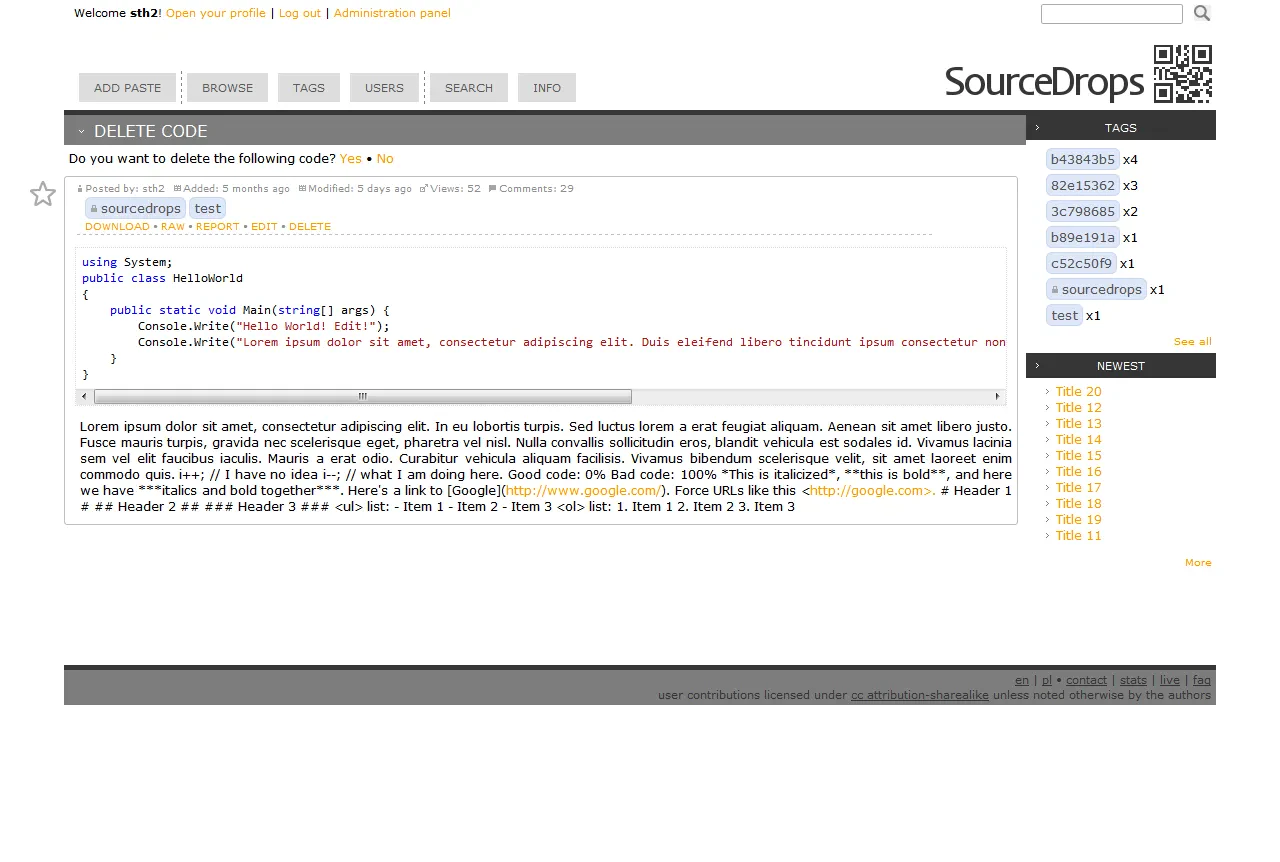Collapse the Delete Code header arrow
The width and height of the screenshot is (1280, 862).
click(x=81, y=131)
